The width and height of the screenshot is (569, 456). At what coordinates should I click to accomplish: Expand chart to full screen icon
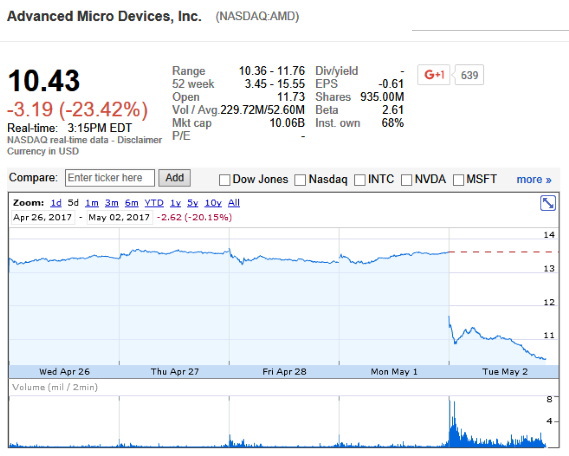pyautogui.click(x=548, y=203)
